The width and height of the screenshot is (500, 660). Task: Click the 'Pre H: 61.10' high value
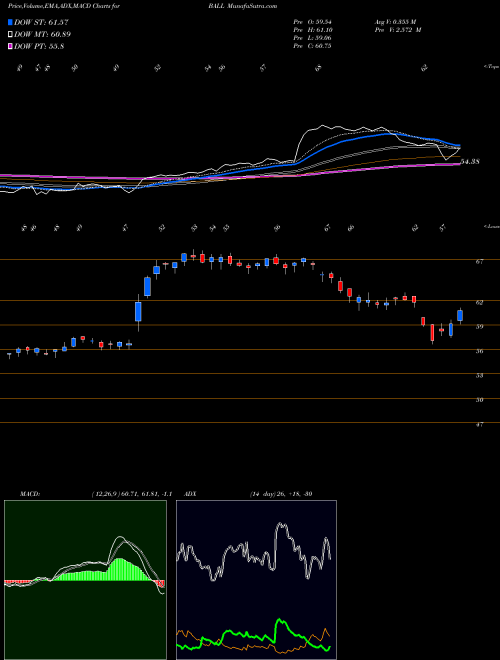point(312,30)
